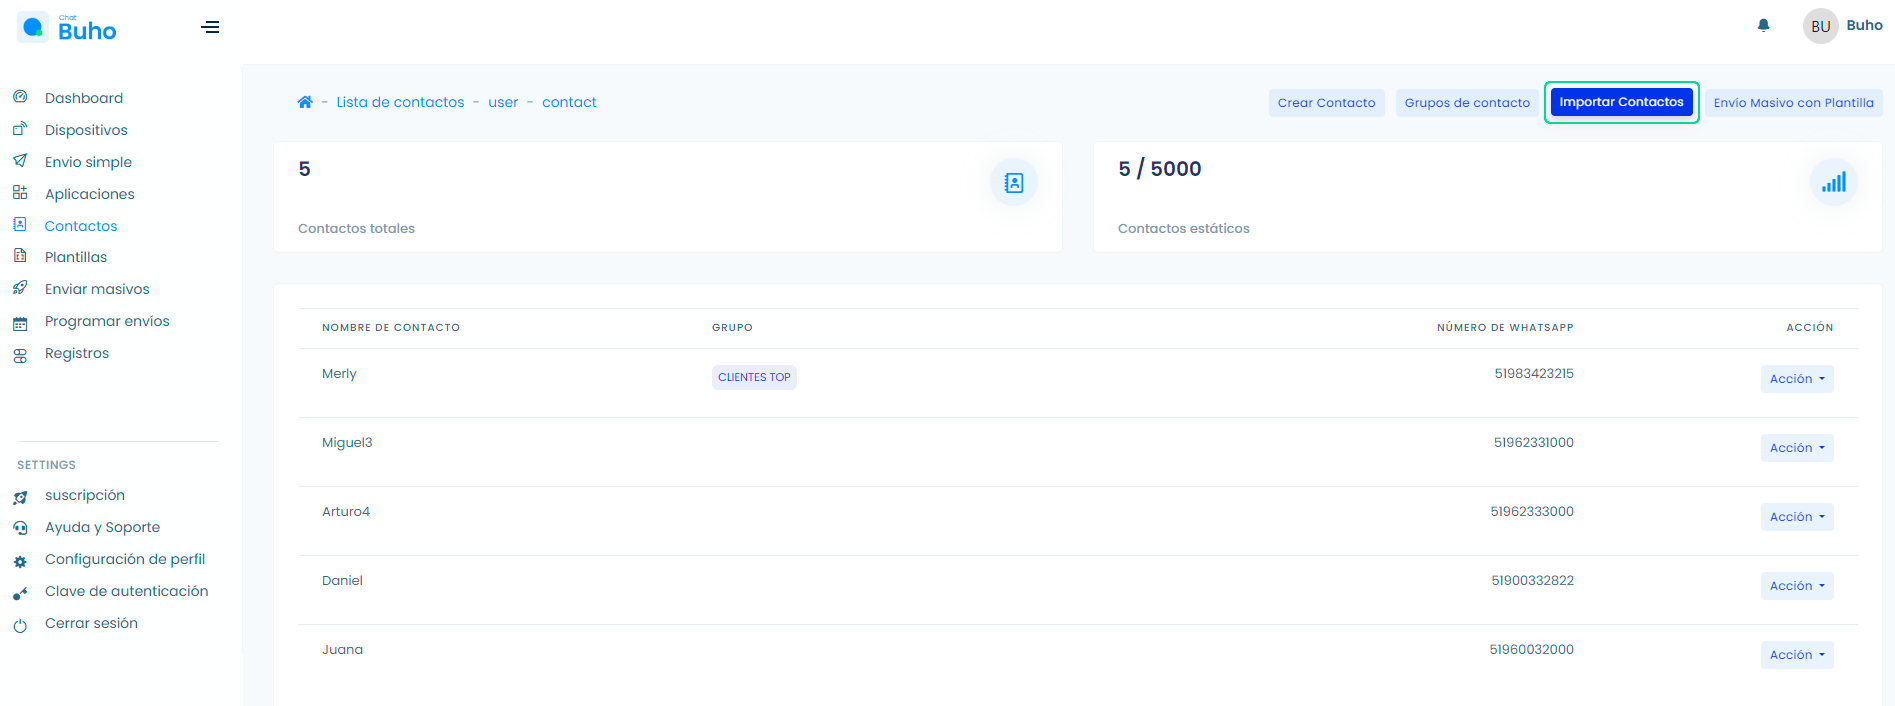Toggle the sidebar hamburger menu icon
1895x706 pixels.
click(210, 27)
